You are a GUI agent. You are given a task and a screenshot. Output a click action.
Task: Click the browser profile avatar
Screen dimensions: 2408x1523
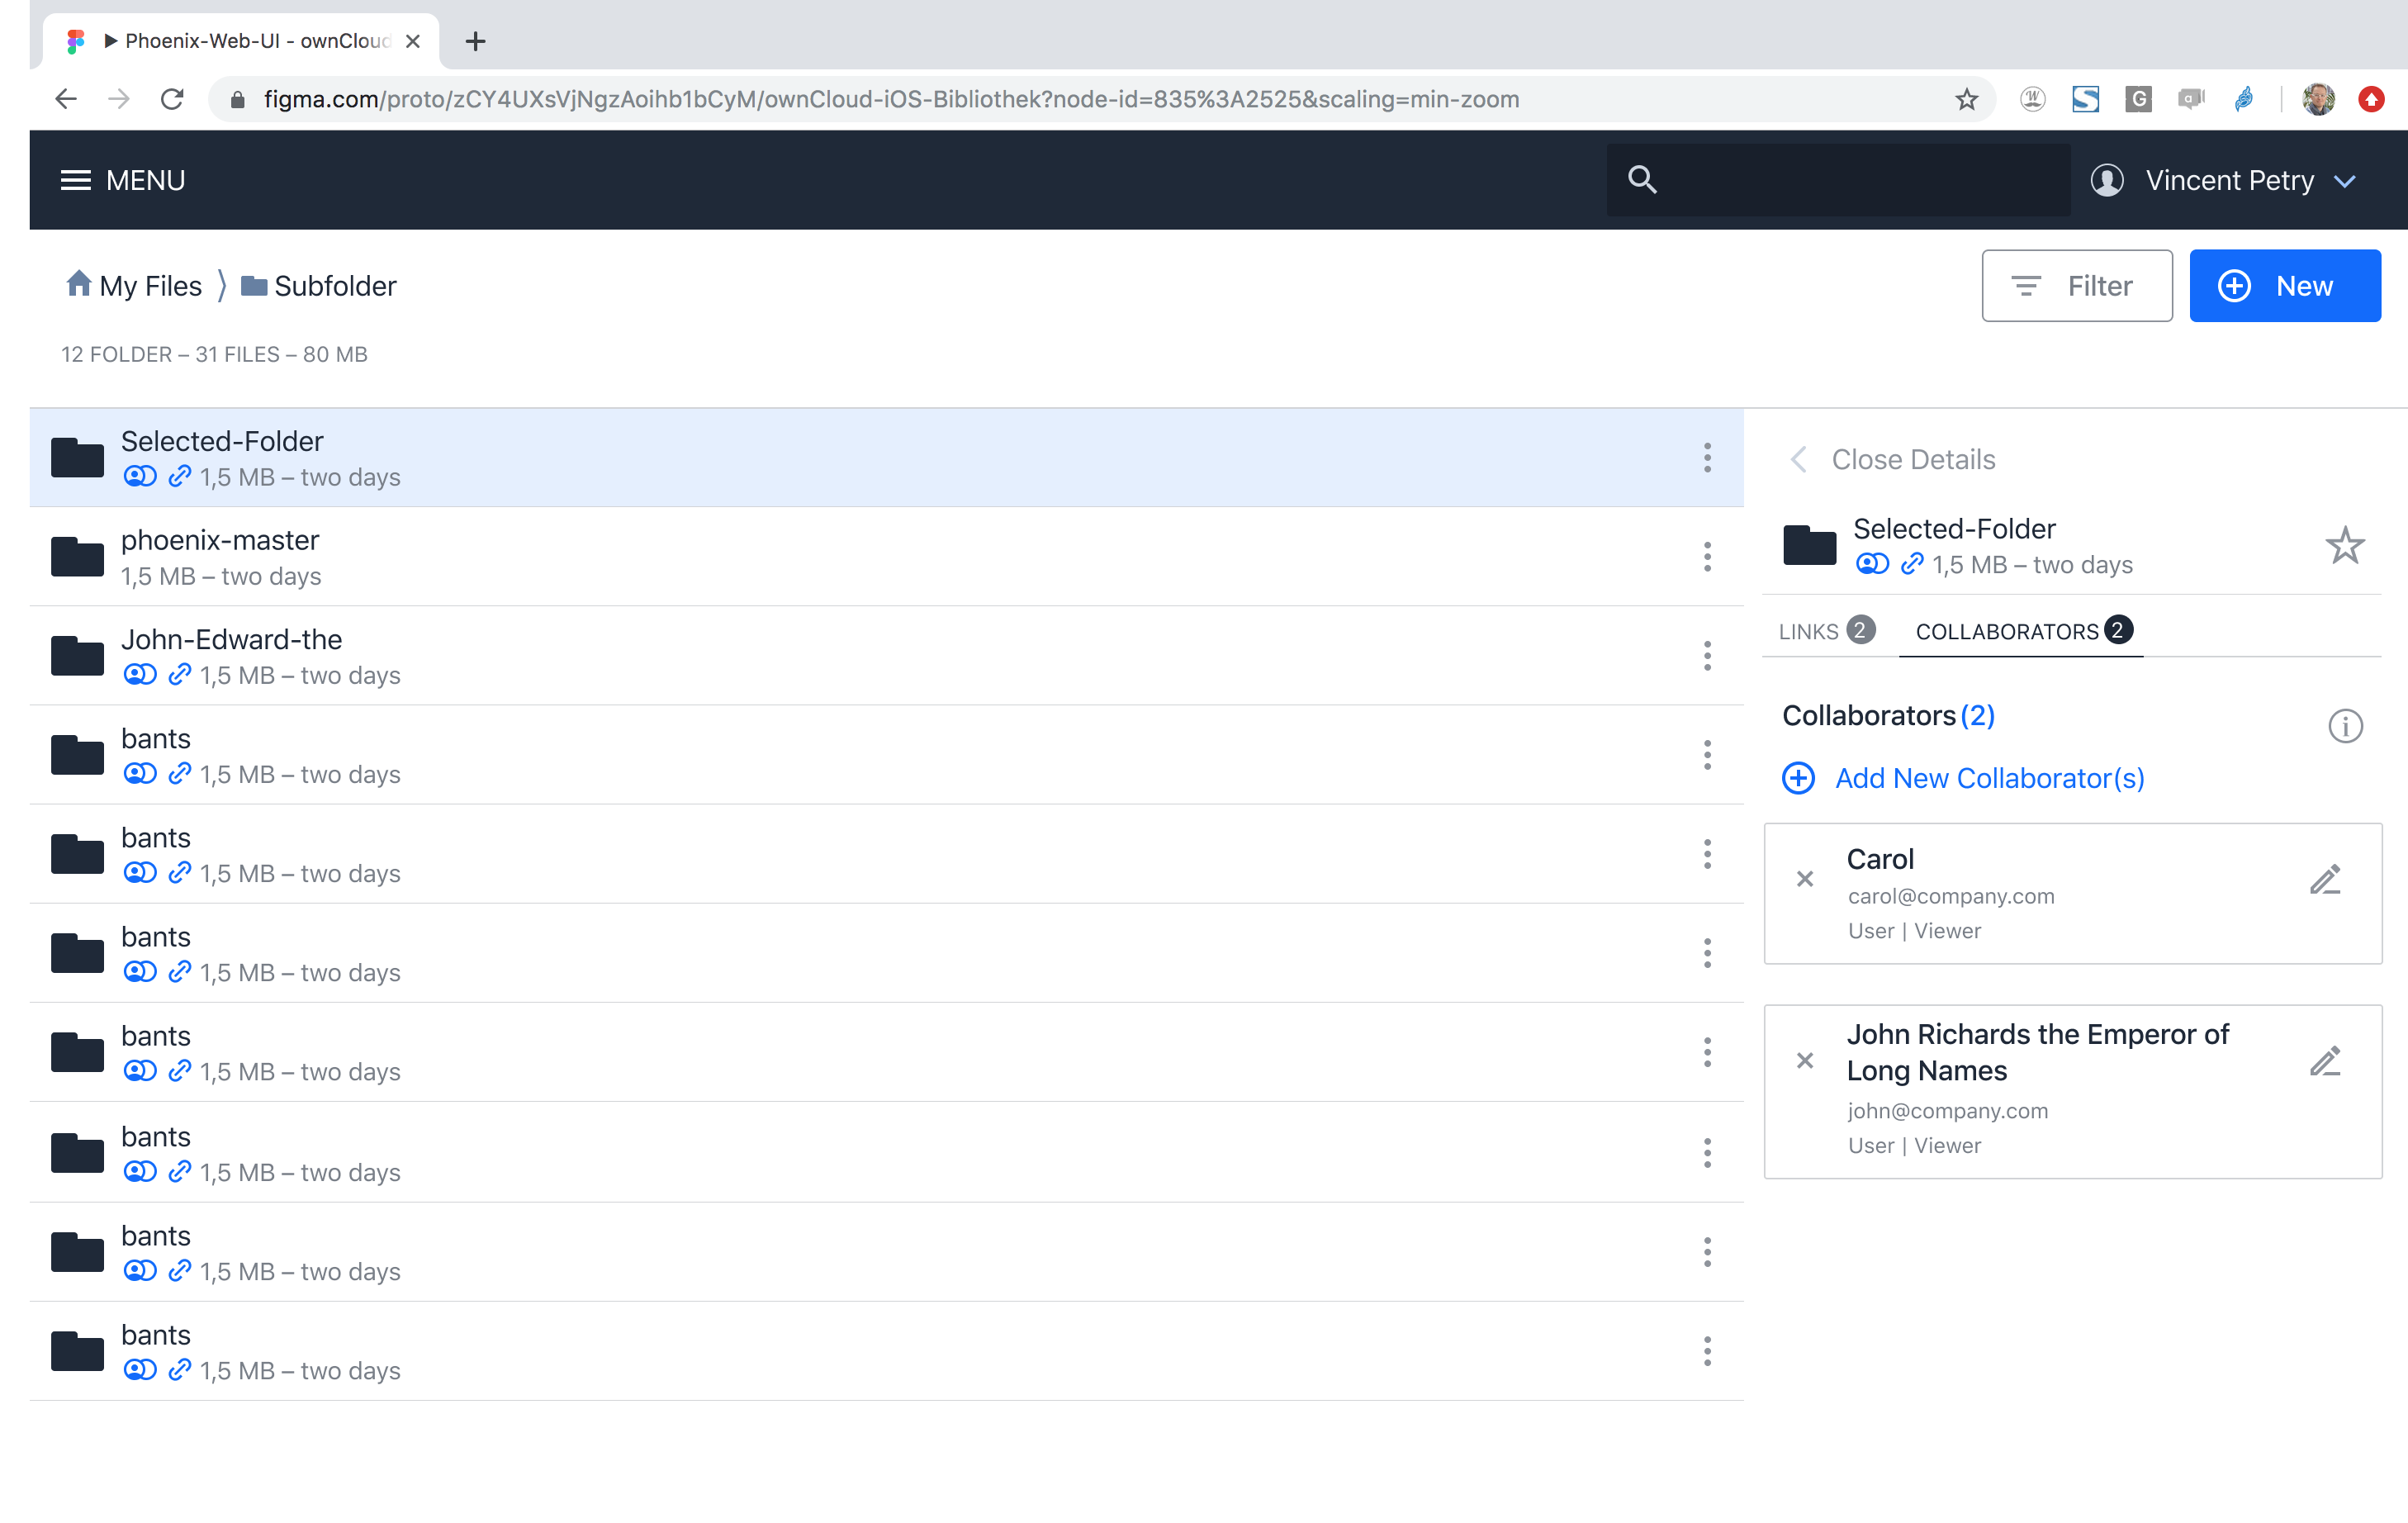coord(2318,99)
